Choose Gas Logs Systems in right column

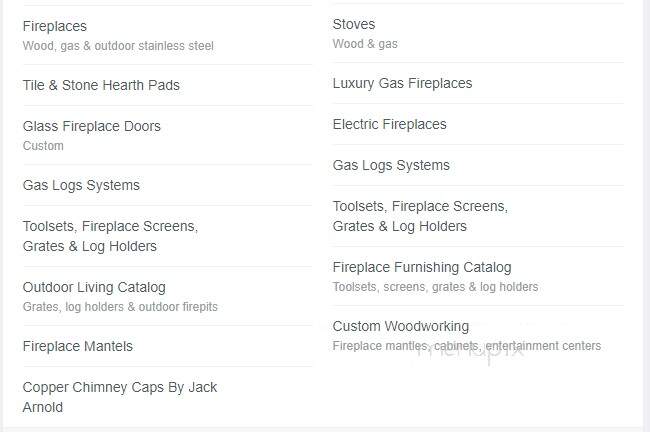391,165
